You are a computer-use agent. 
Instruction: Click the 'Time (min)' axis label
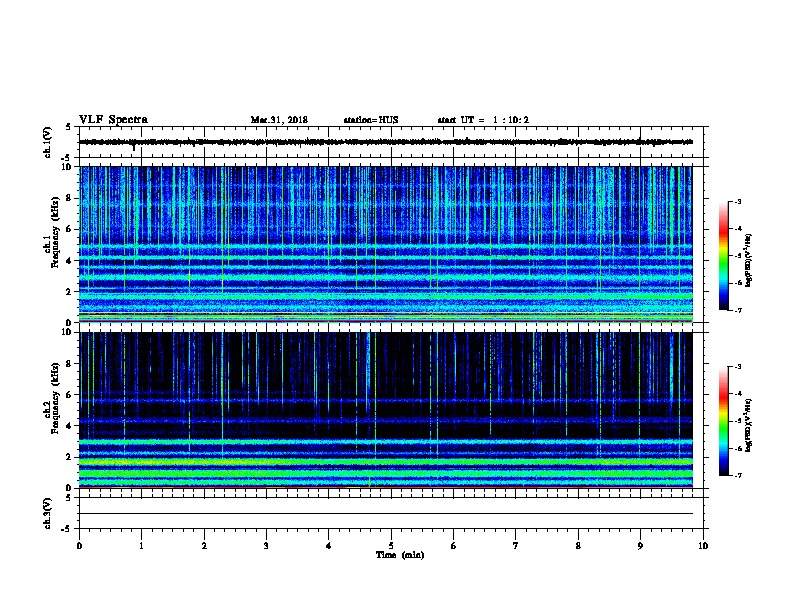[x=400, y=555]
